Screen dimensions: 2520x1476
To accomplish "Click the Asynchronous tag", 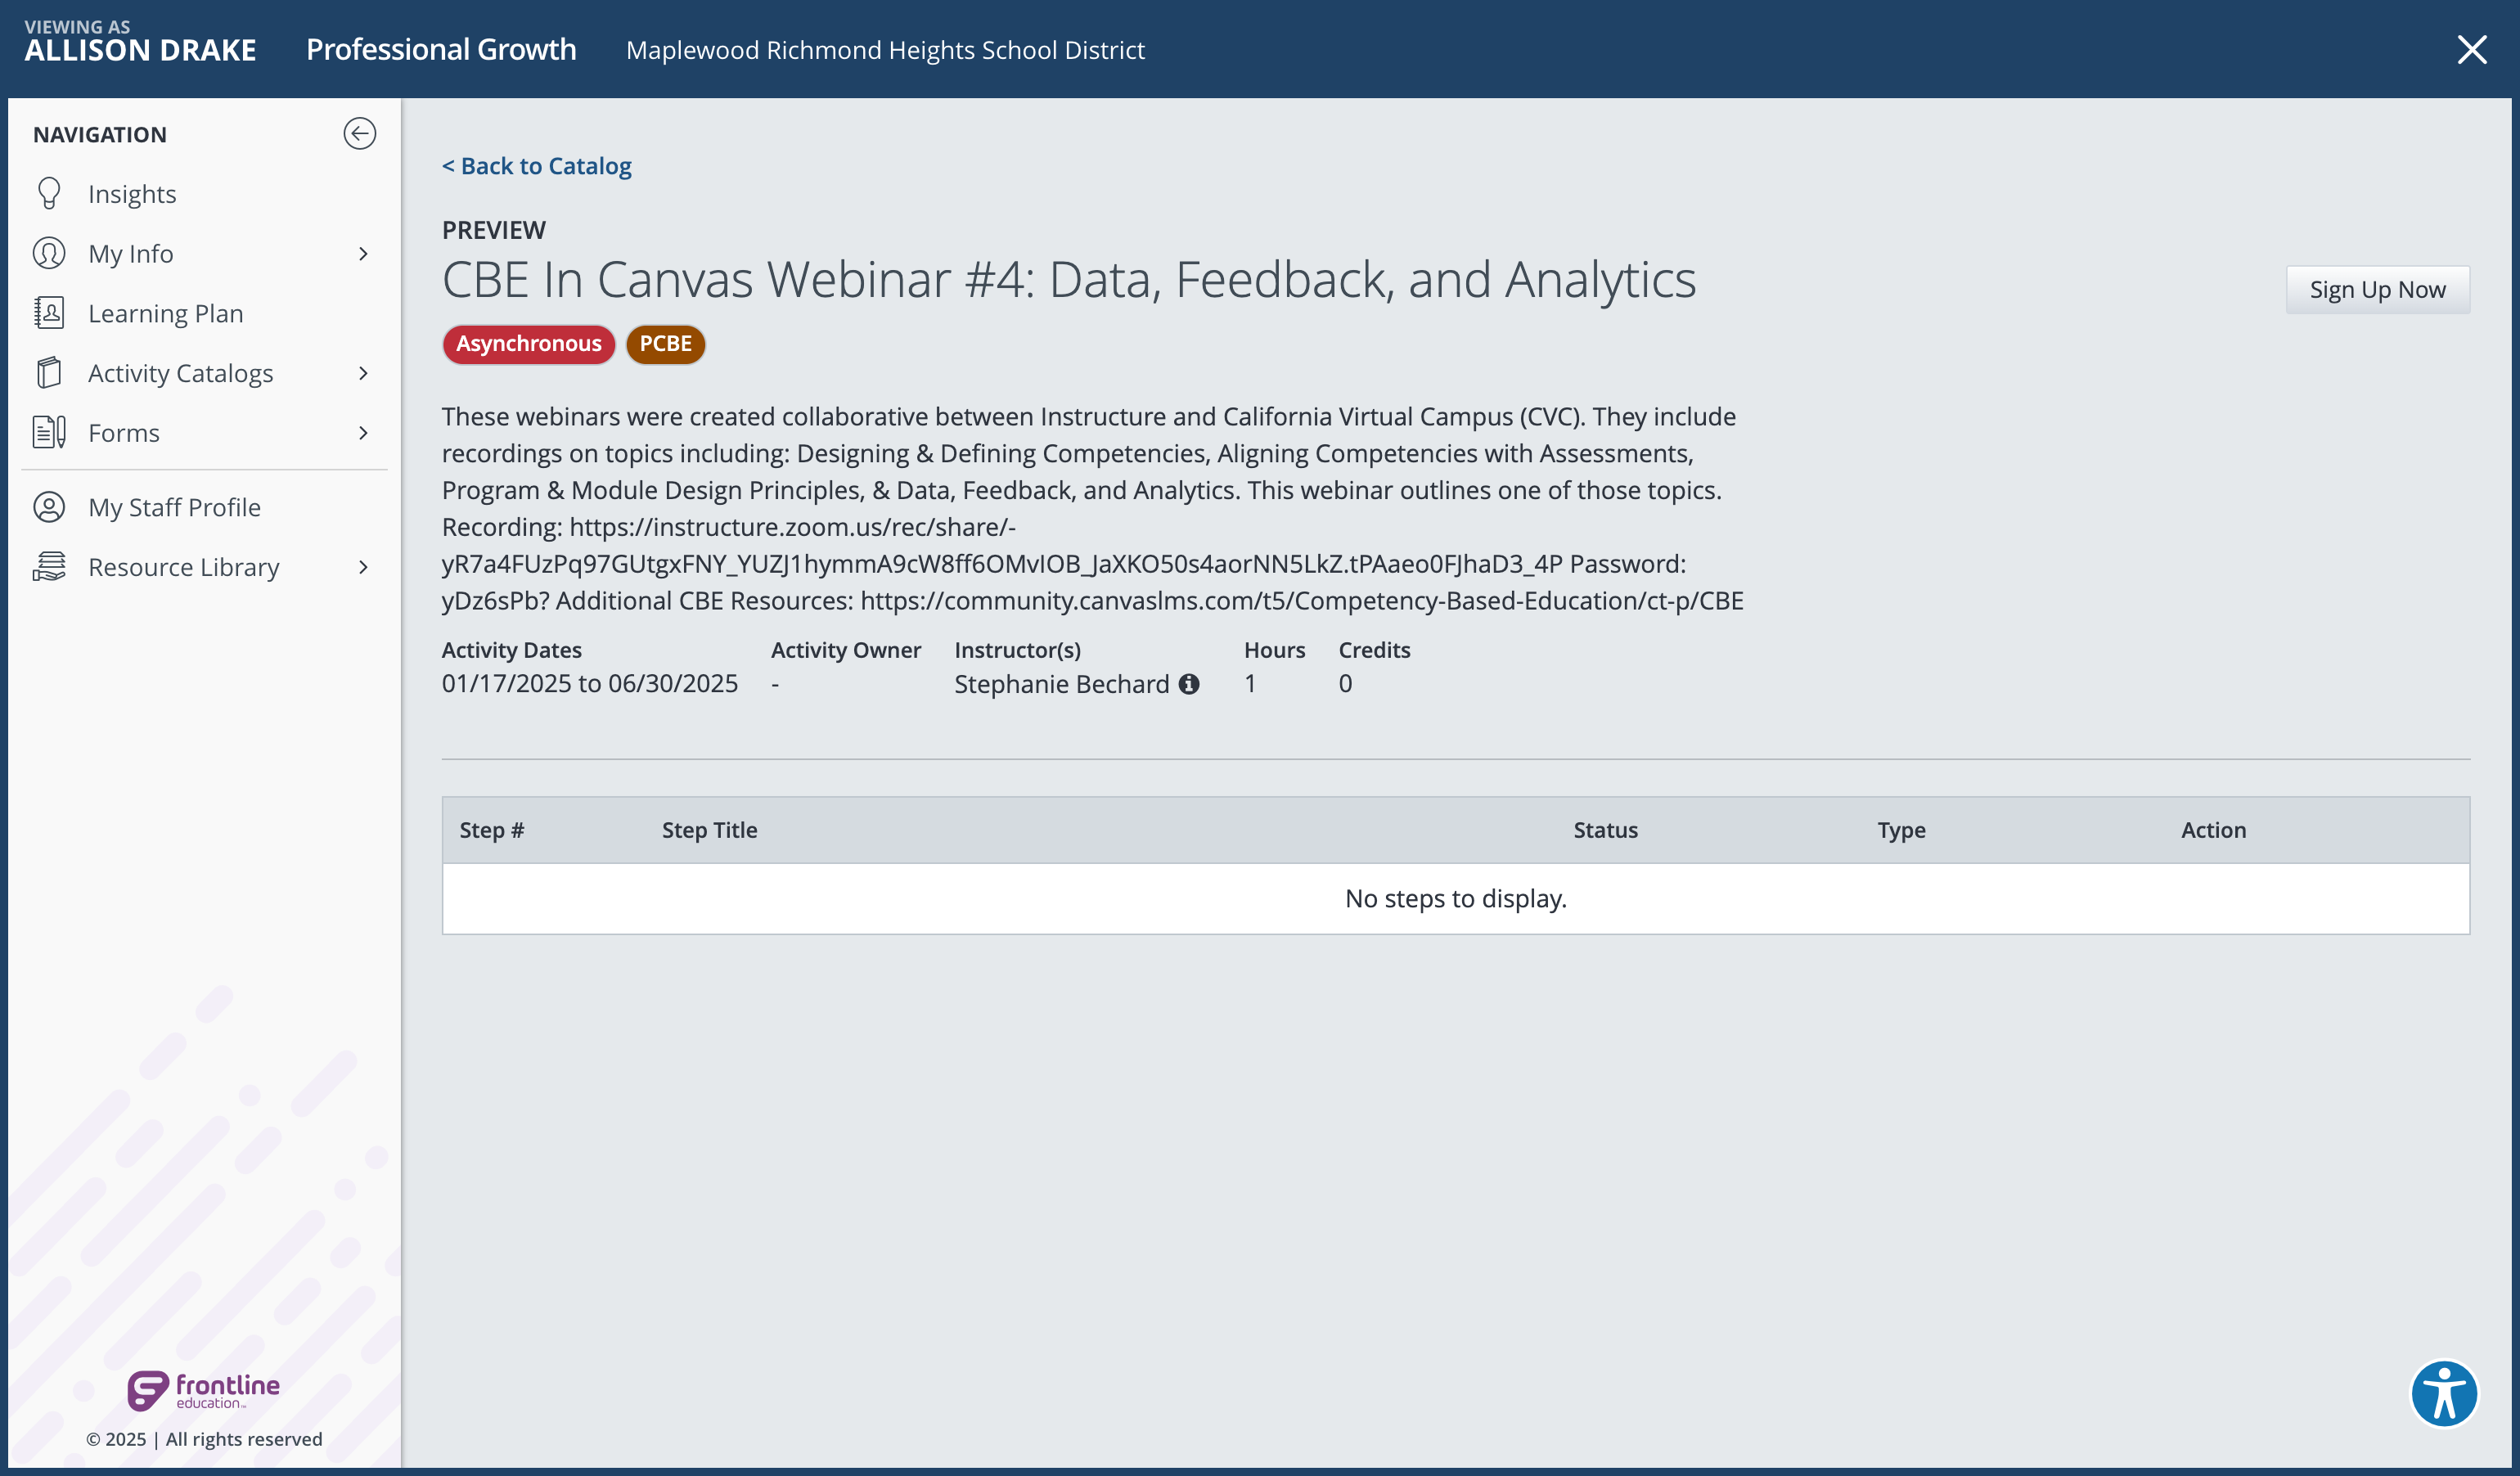I will (x=528, y=344).
